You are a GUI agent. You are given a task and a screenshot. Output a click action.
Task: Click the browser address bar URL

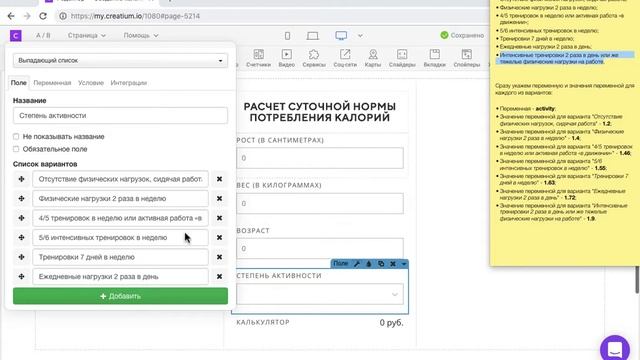(135, 16)
